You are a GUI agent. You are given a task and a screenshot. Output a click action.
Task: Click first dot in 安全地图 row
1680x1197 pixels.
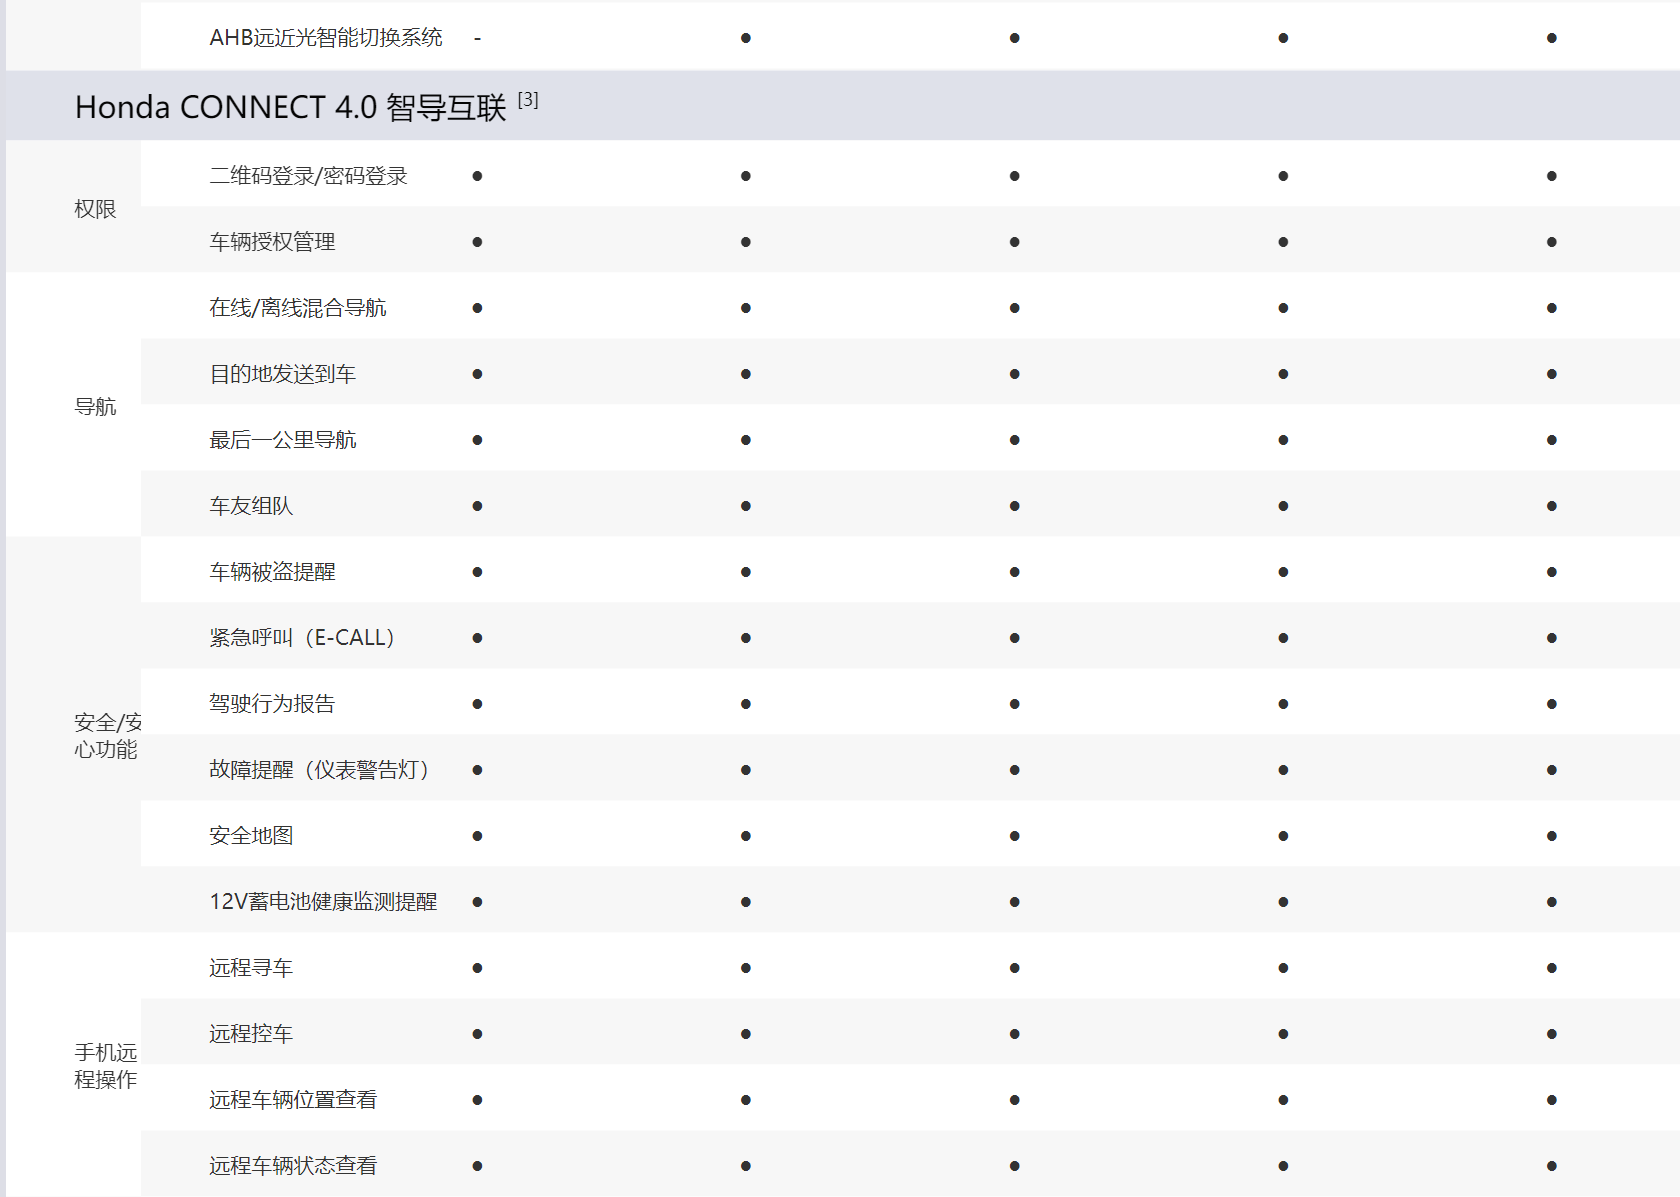click(478, 836)
